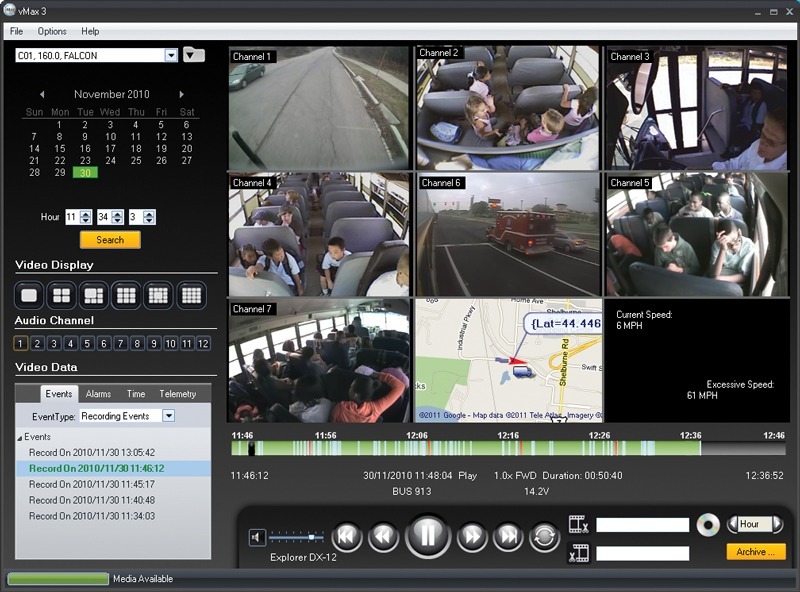Enable audio channel 12
Image resolution: width=800 pixels, height=592 pixels.
pos(203,343)
